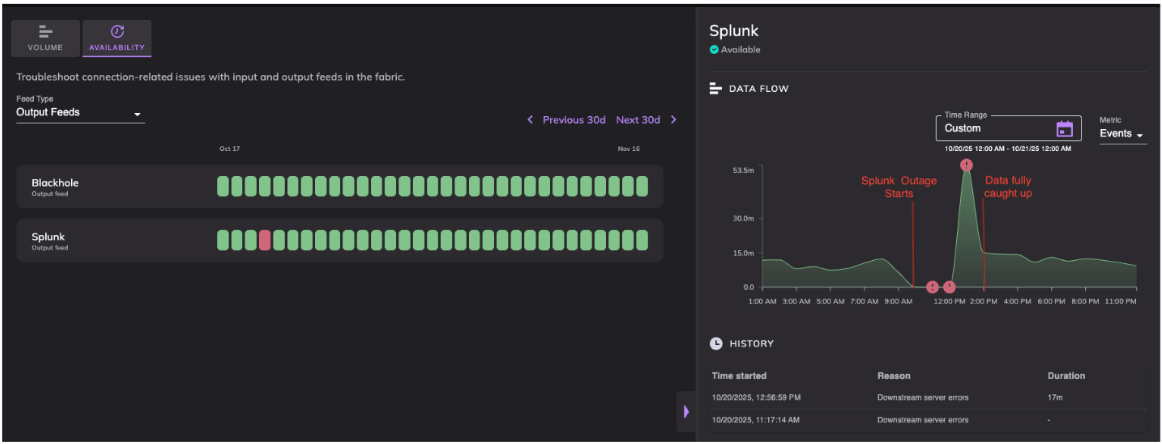Click the Duration column header
This screenshot has width=1162, height=444.
[1066, 376]
